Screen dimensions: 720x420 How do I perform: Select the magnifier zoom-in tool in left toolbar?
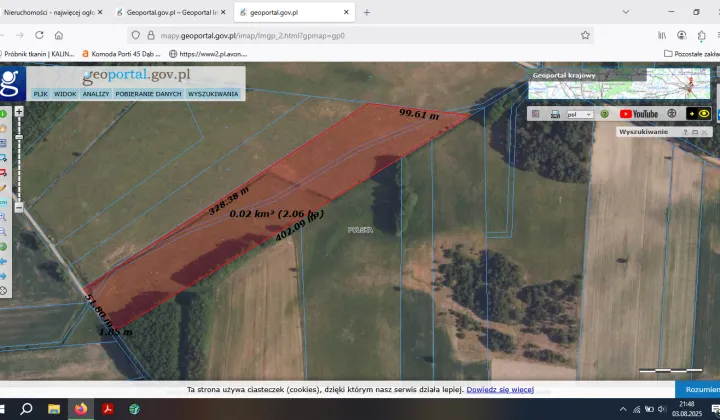4,216
